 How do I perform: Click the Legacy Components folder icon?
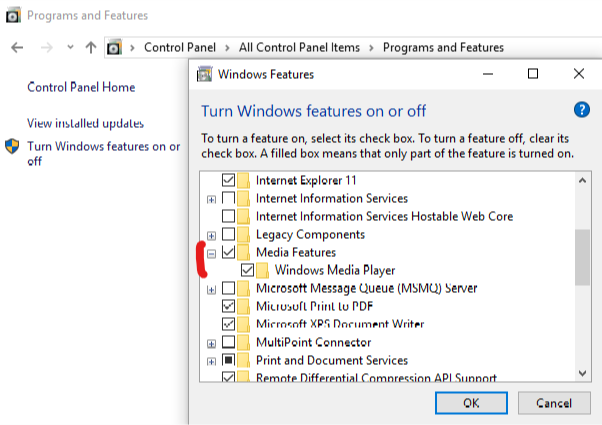pyautogui.click(x=243, y=234)
